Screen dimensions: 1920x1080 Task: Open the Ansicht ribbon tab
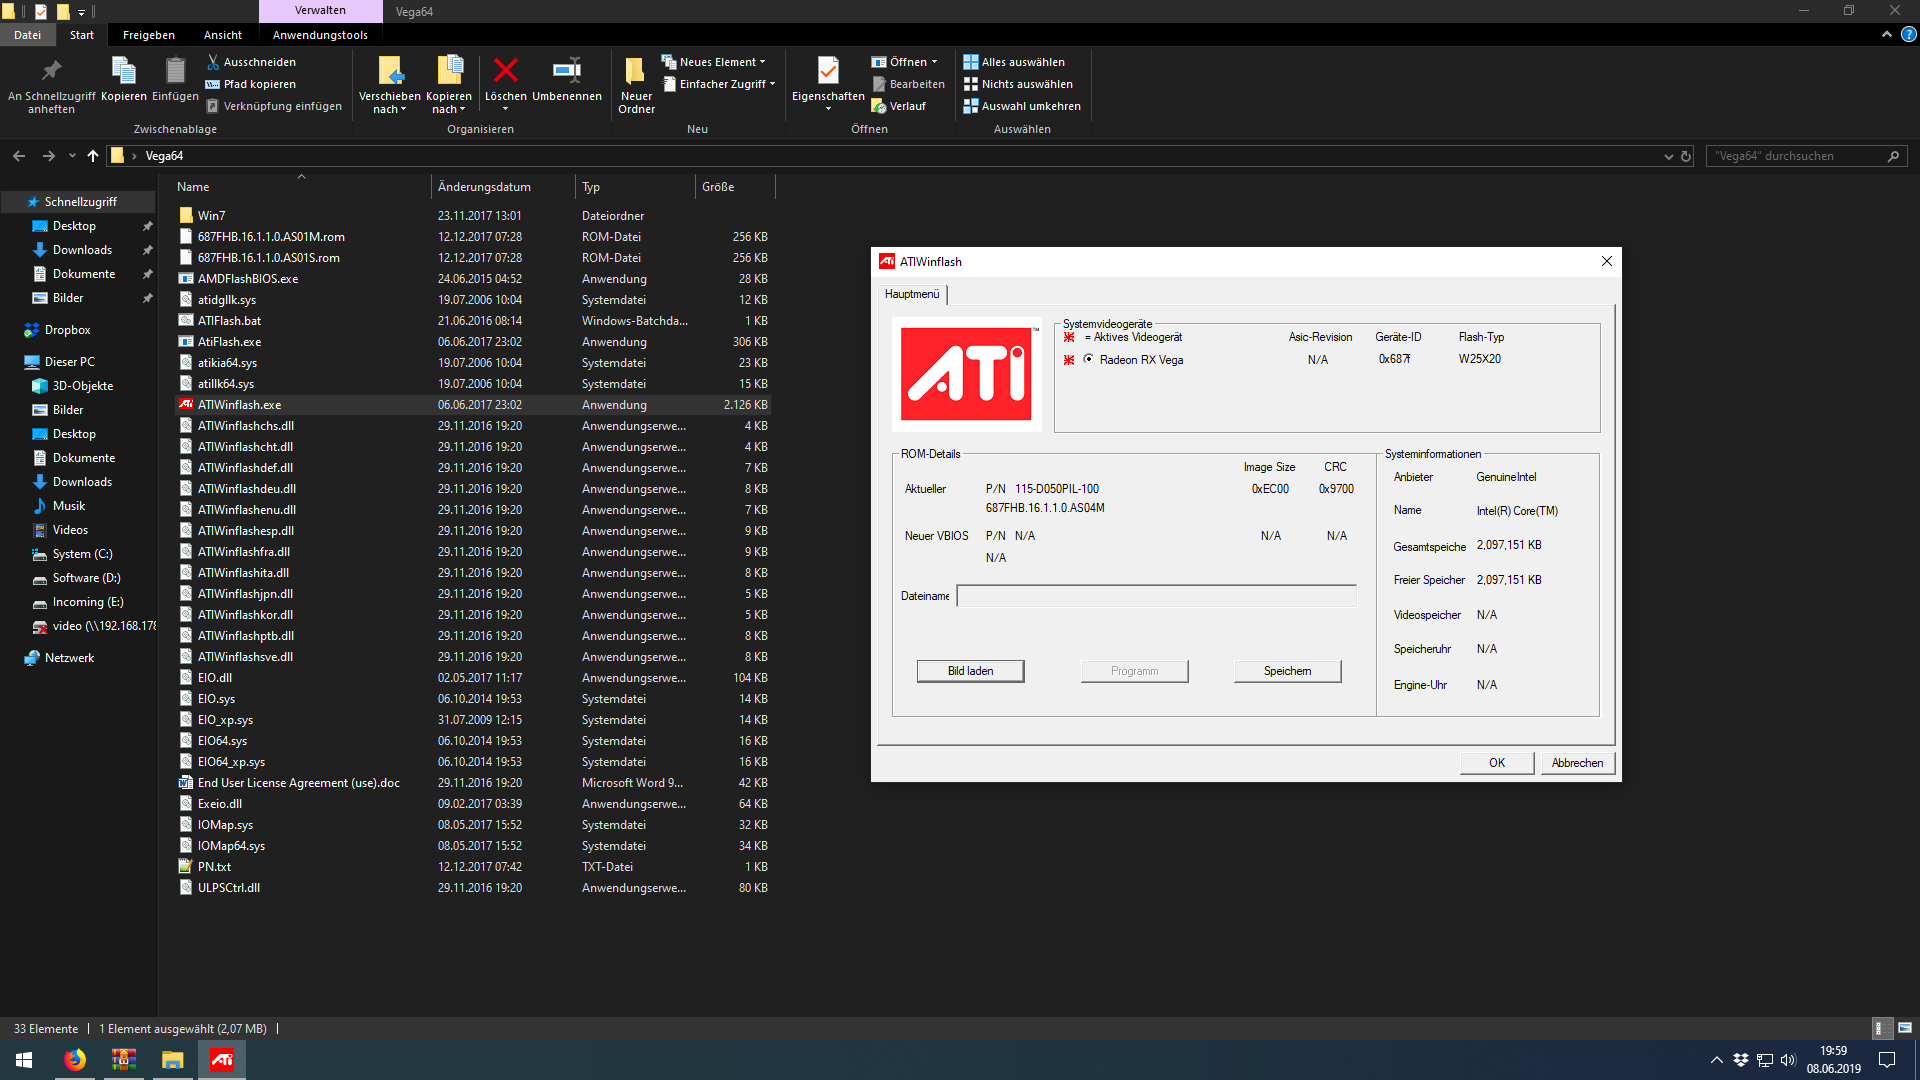(x=222, y=35)
